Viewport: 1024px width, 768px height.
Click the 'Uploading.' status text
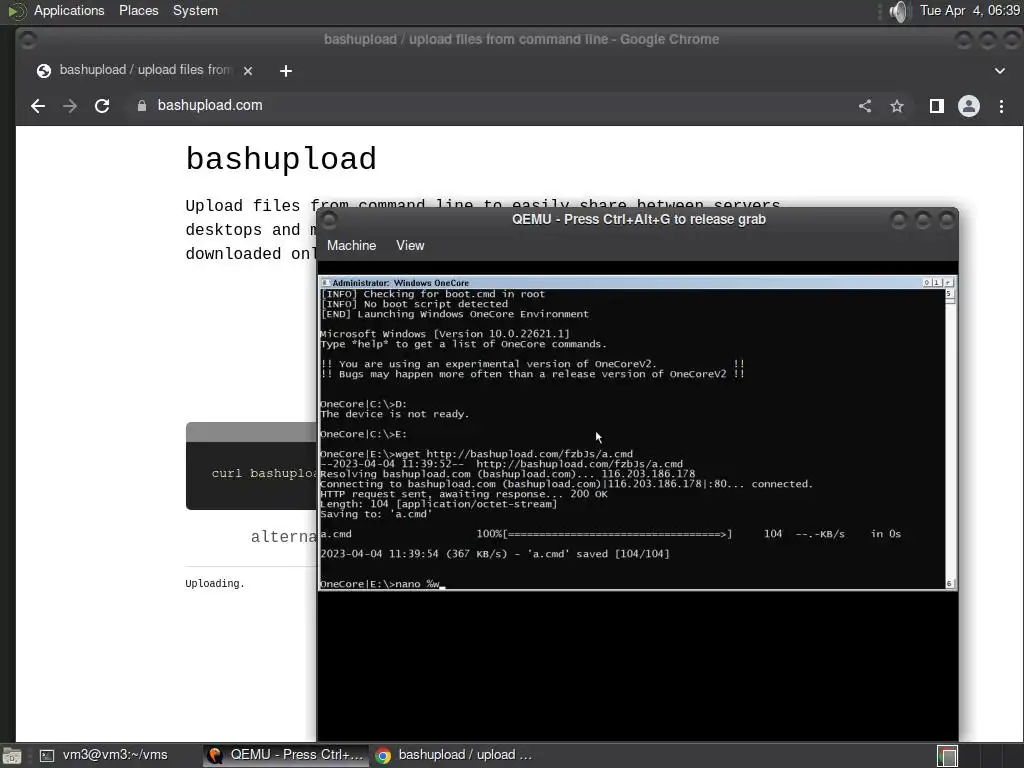point(215,583)
